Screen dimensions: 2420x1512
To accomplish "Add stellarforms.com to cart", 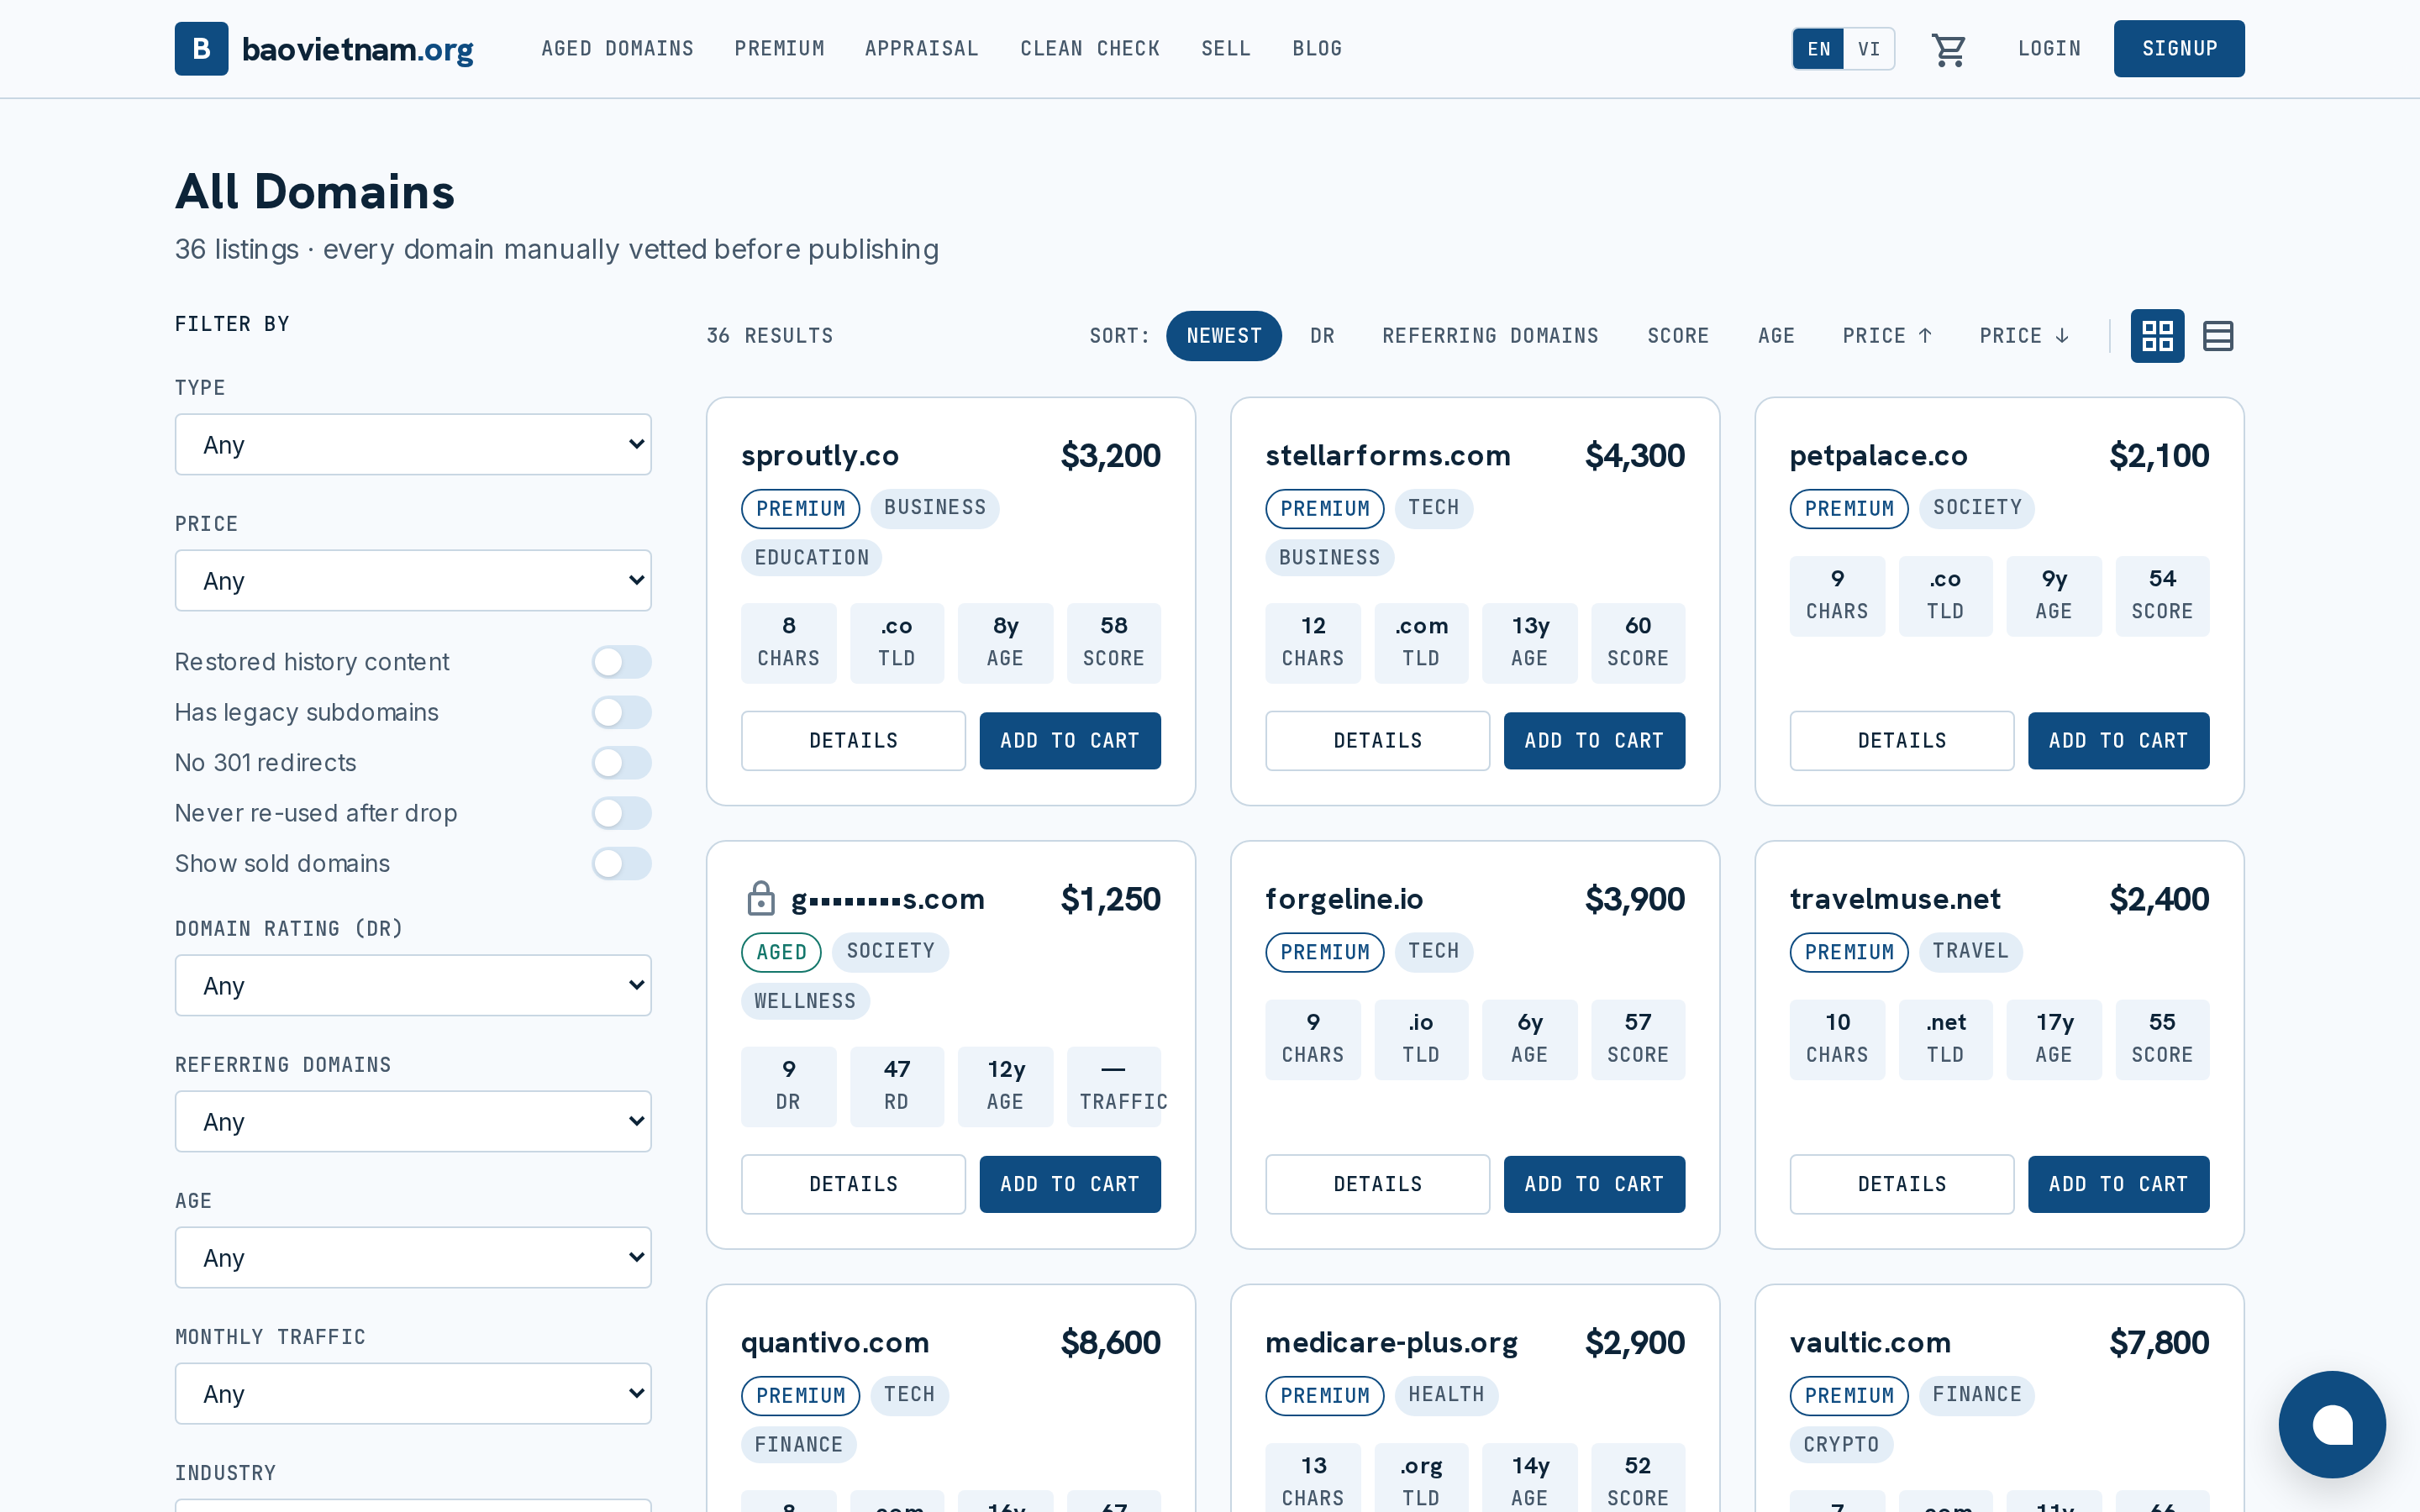I will click(1594, 741).
